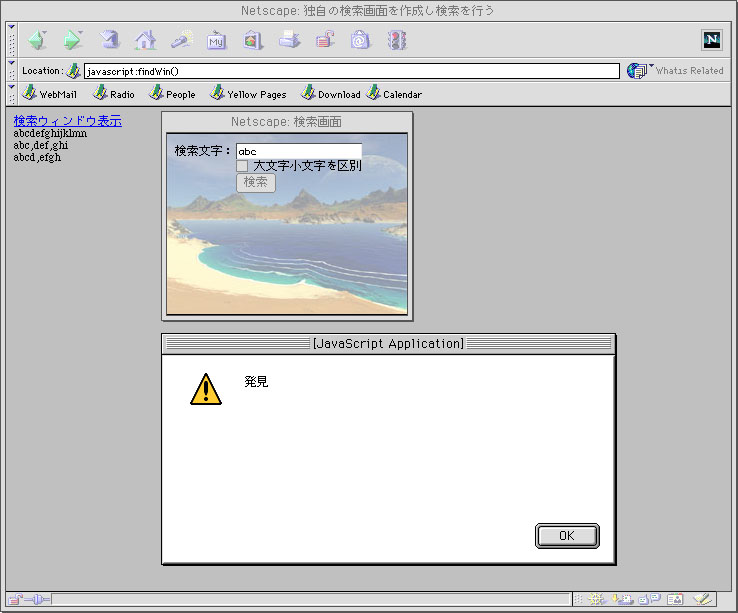The image size is (738, 613).
Task: Stop loading with the traffic light icon
Action: (397, 40)
